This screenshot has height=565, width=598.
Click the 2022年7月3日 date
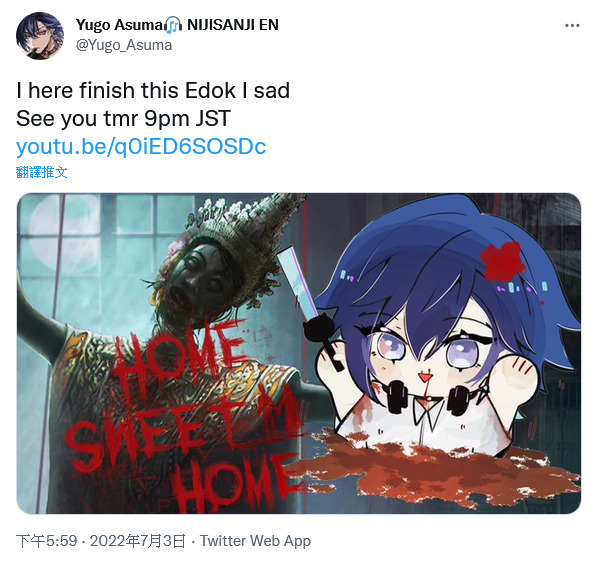pyautogui.click(x=138, y=541)
